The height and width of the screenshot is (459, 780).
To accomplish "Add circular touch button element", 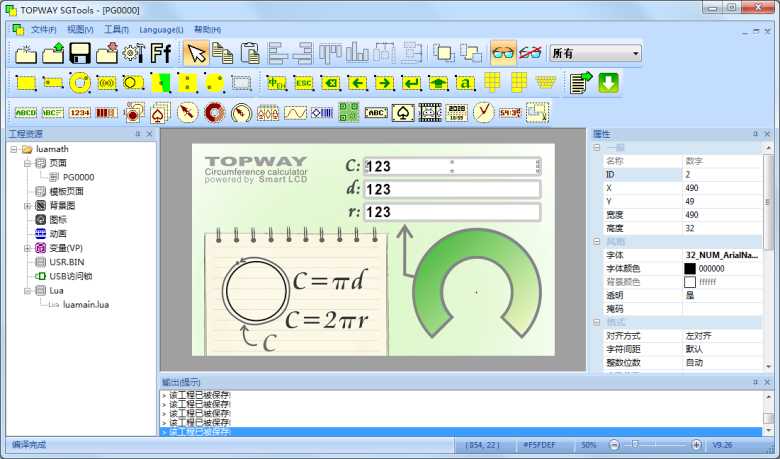I will (x=80, y=83).
